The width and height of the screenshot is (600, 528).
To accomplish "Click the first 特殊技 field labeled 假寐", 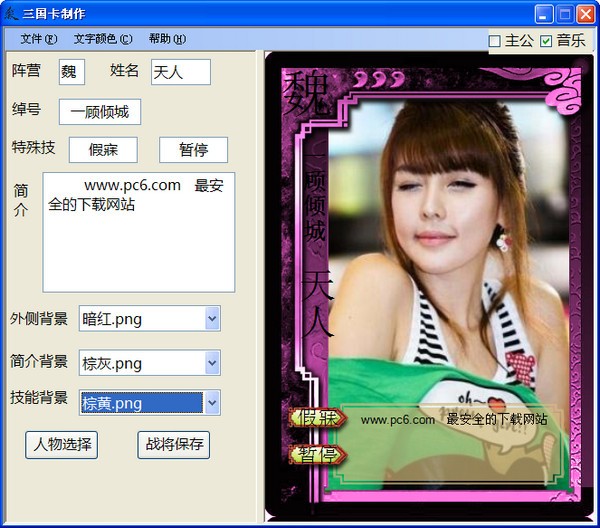I will (103, 150).
